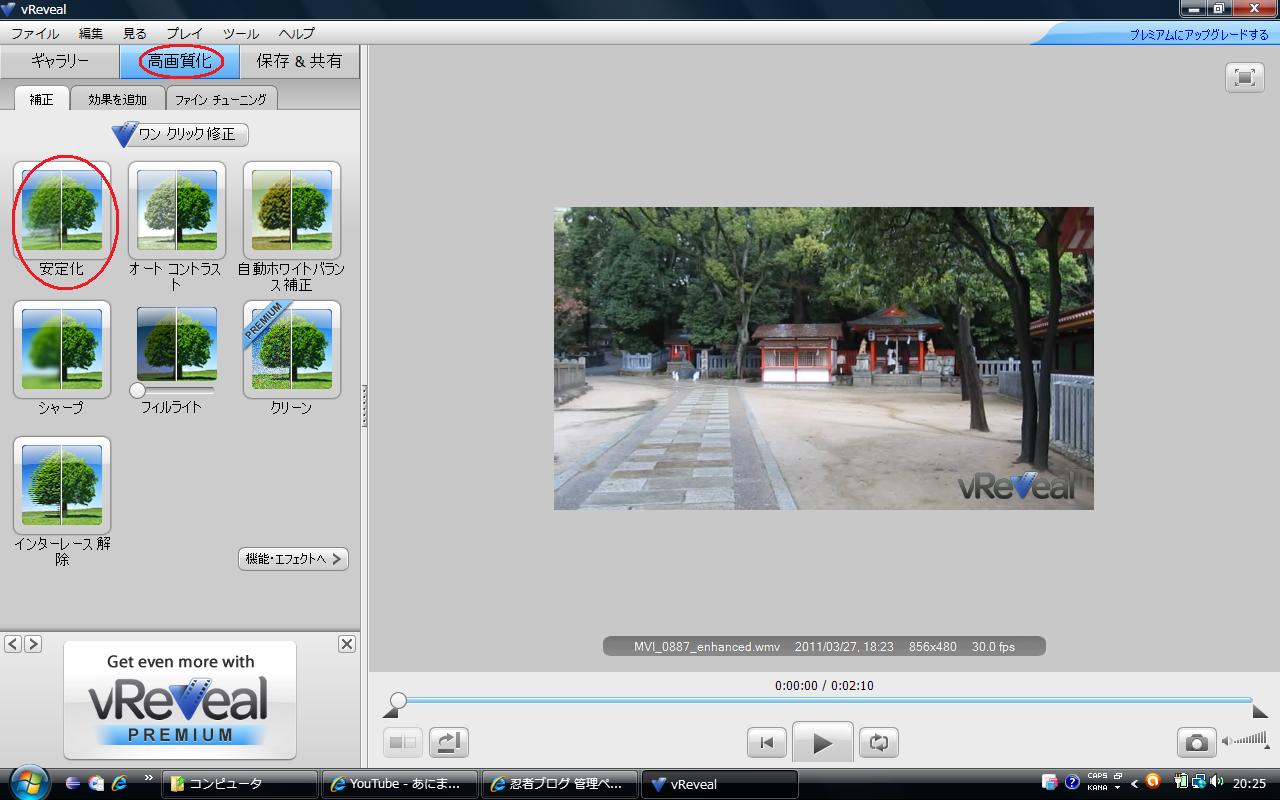The height and width of the screenshot is (800, 1280).
Task: Close the ad panel
Action: point(347,644)
